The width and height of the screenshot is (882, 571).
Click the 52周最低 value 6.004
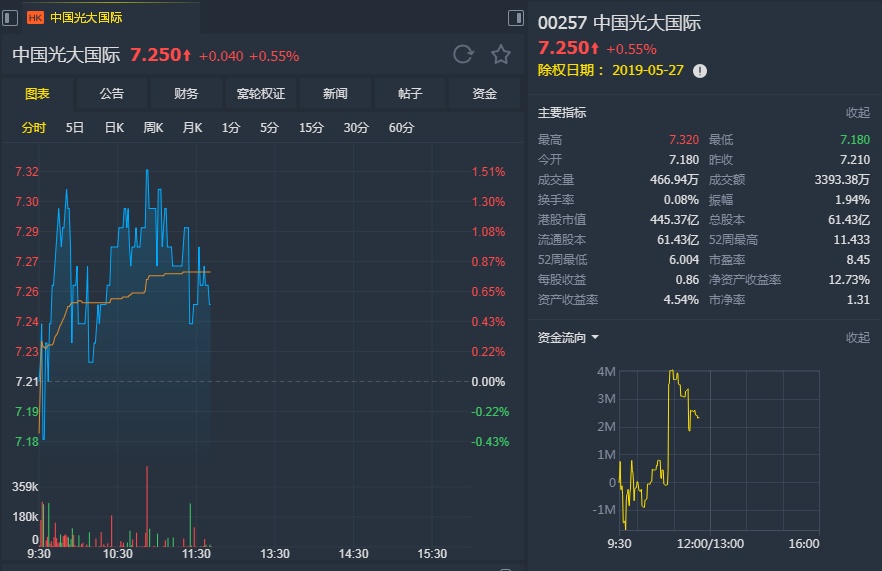click(683, 259)
